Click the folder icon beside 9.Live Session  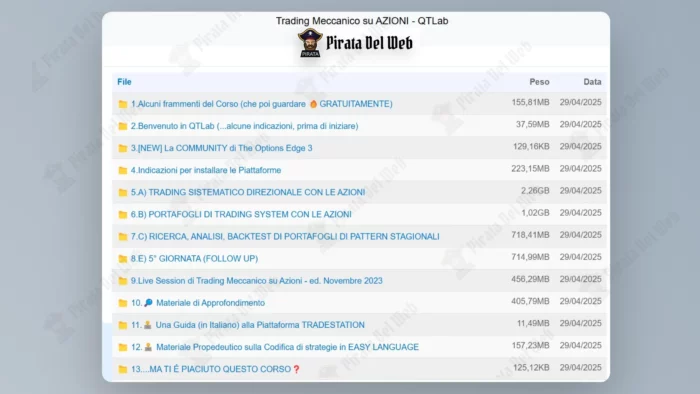click(123, 281)
